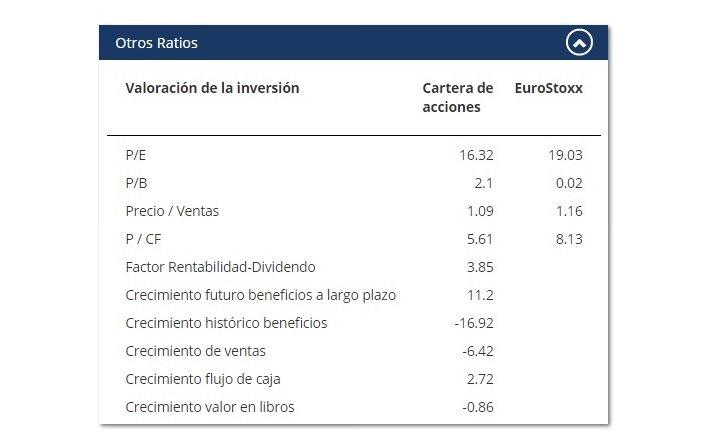Click the EuroStoxx column header
Screen dimensions: 721x440
548,88
